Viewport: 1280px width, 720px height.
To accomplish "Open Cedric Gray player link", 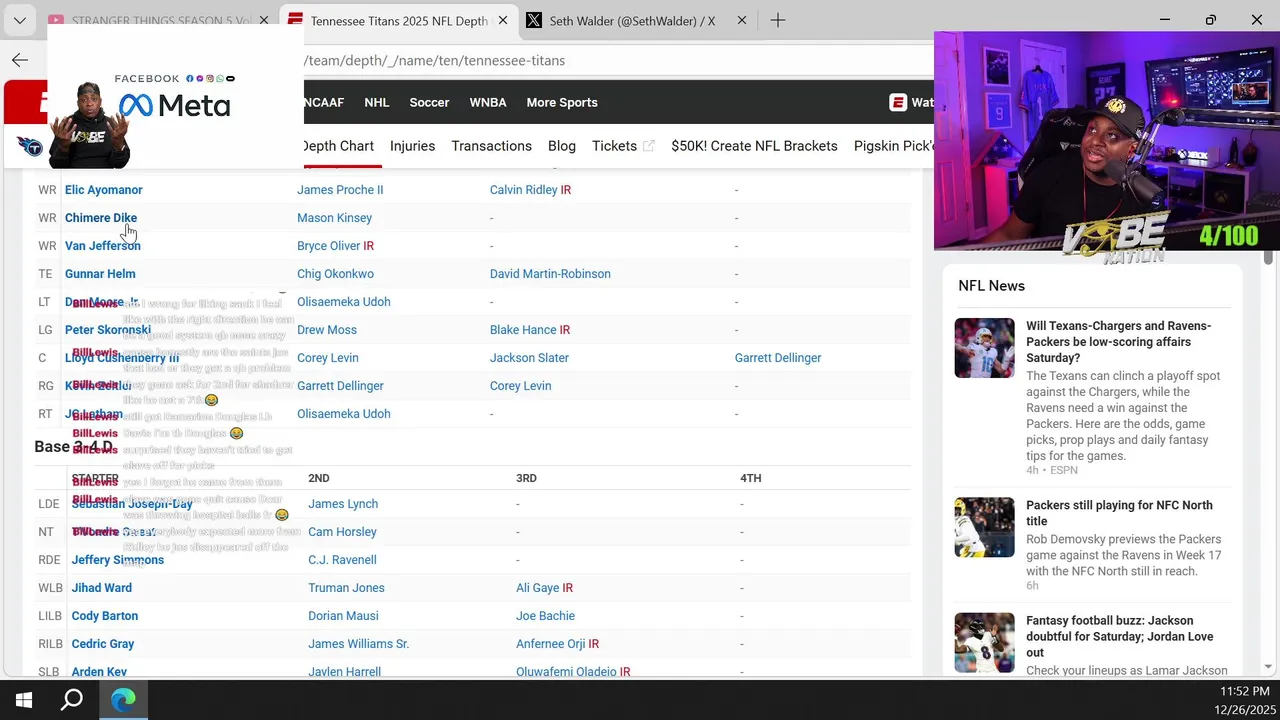I will click(x=103, y=644).
